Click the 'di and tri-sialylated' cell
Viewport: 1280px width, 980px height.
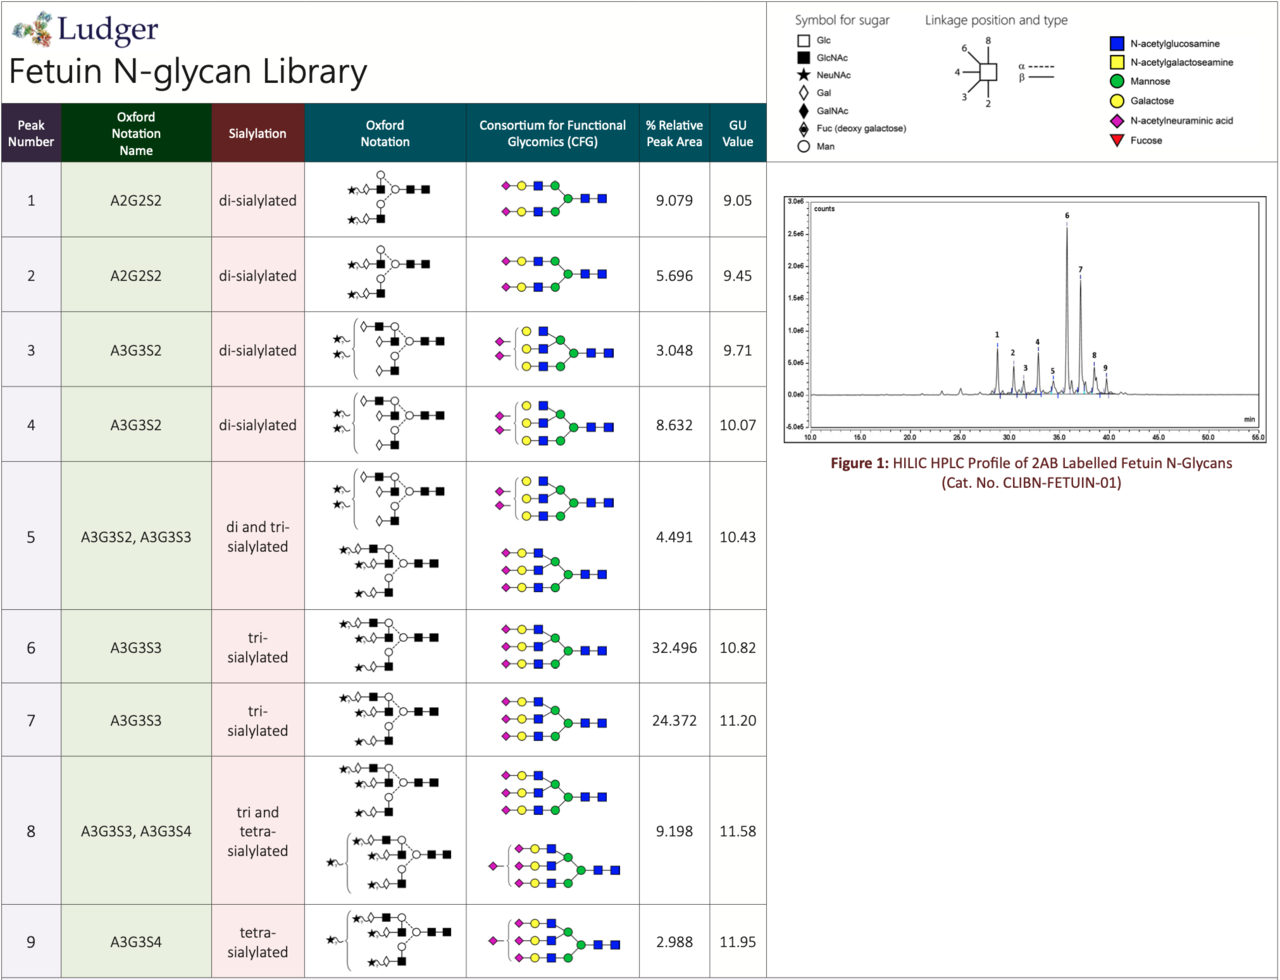point(258,536)
